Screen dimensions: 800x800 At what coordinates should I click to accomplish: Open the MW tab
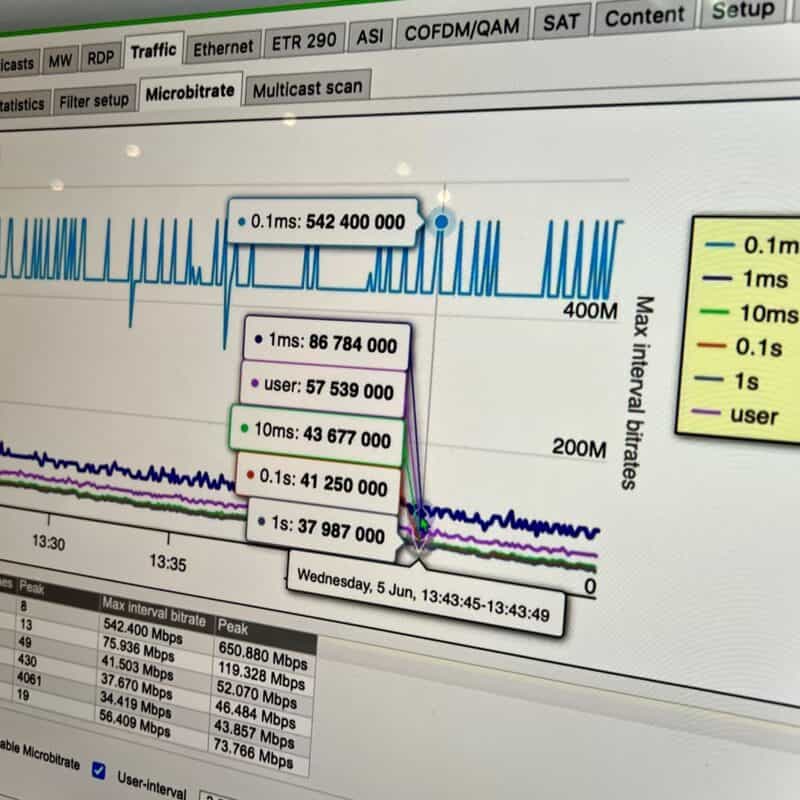tap(60, 62)
